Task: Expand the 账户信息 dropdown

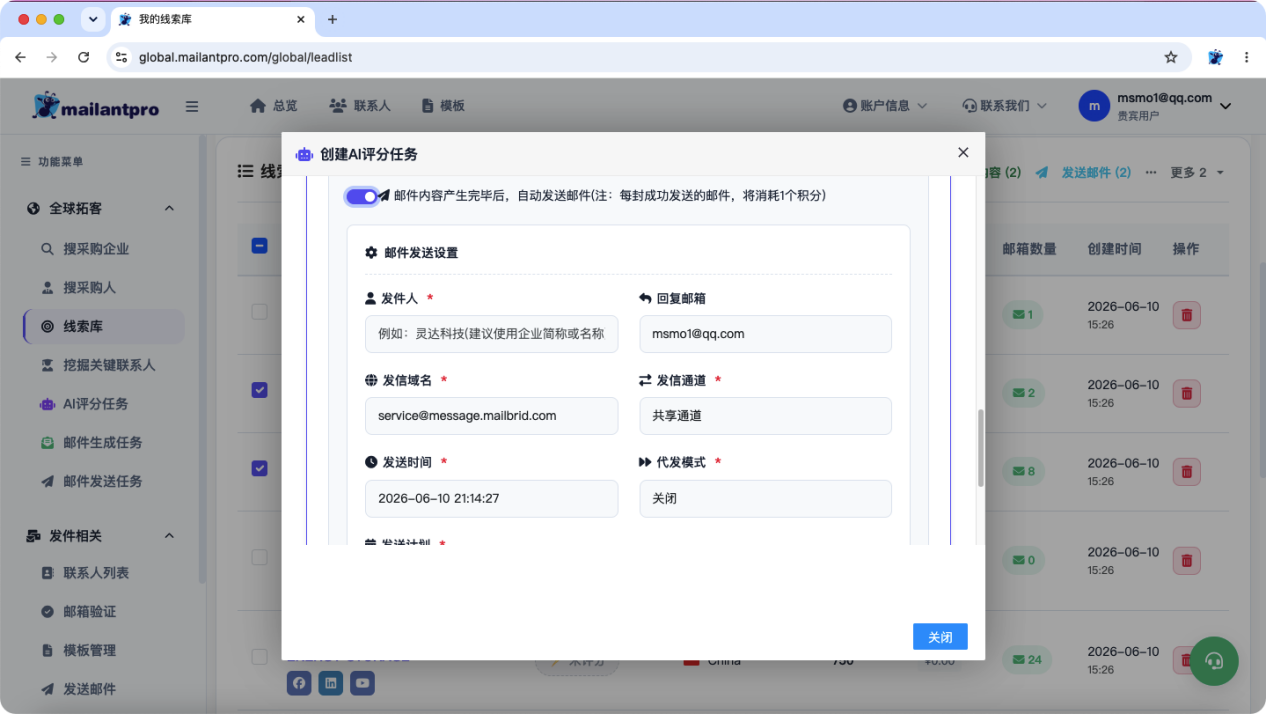Action: point(885,106)
